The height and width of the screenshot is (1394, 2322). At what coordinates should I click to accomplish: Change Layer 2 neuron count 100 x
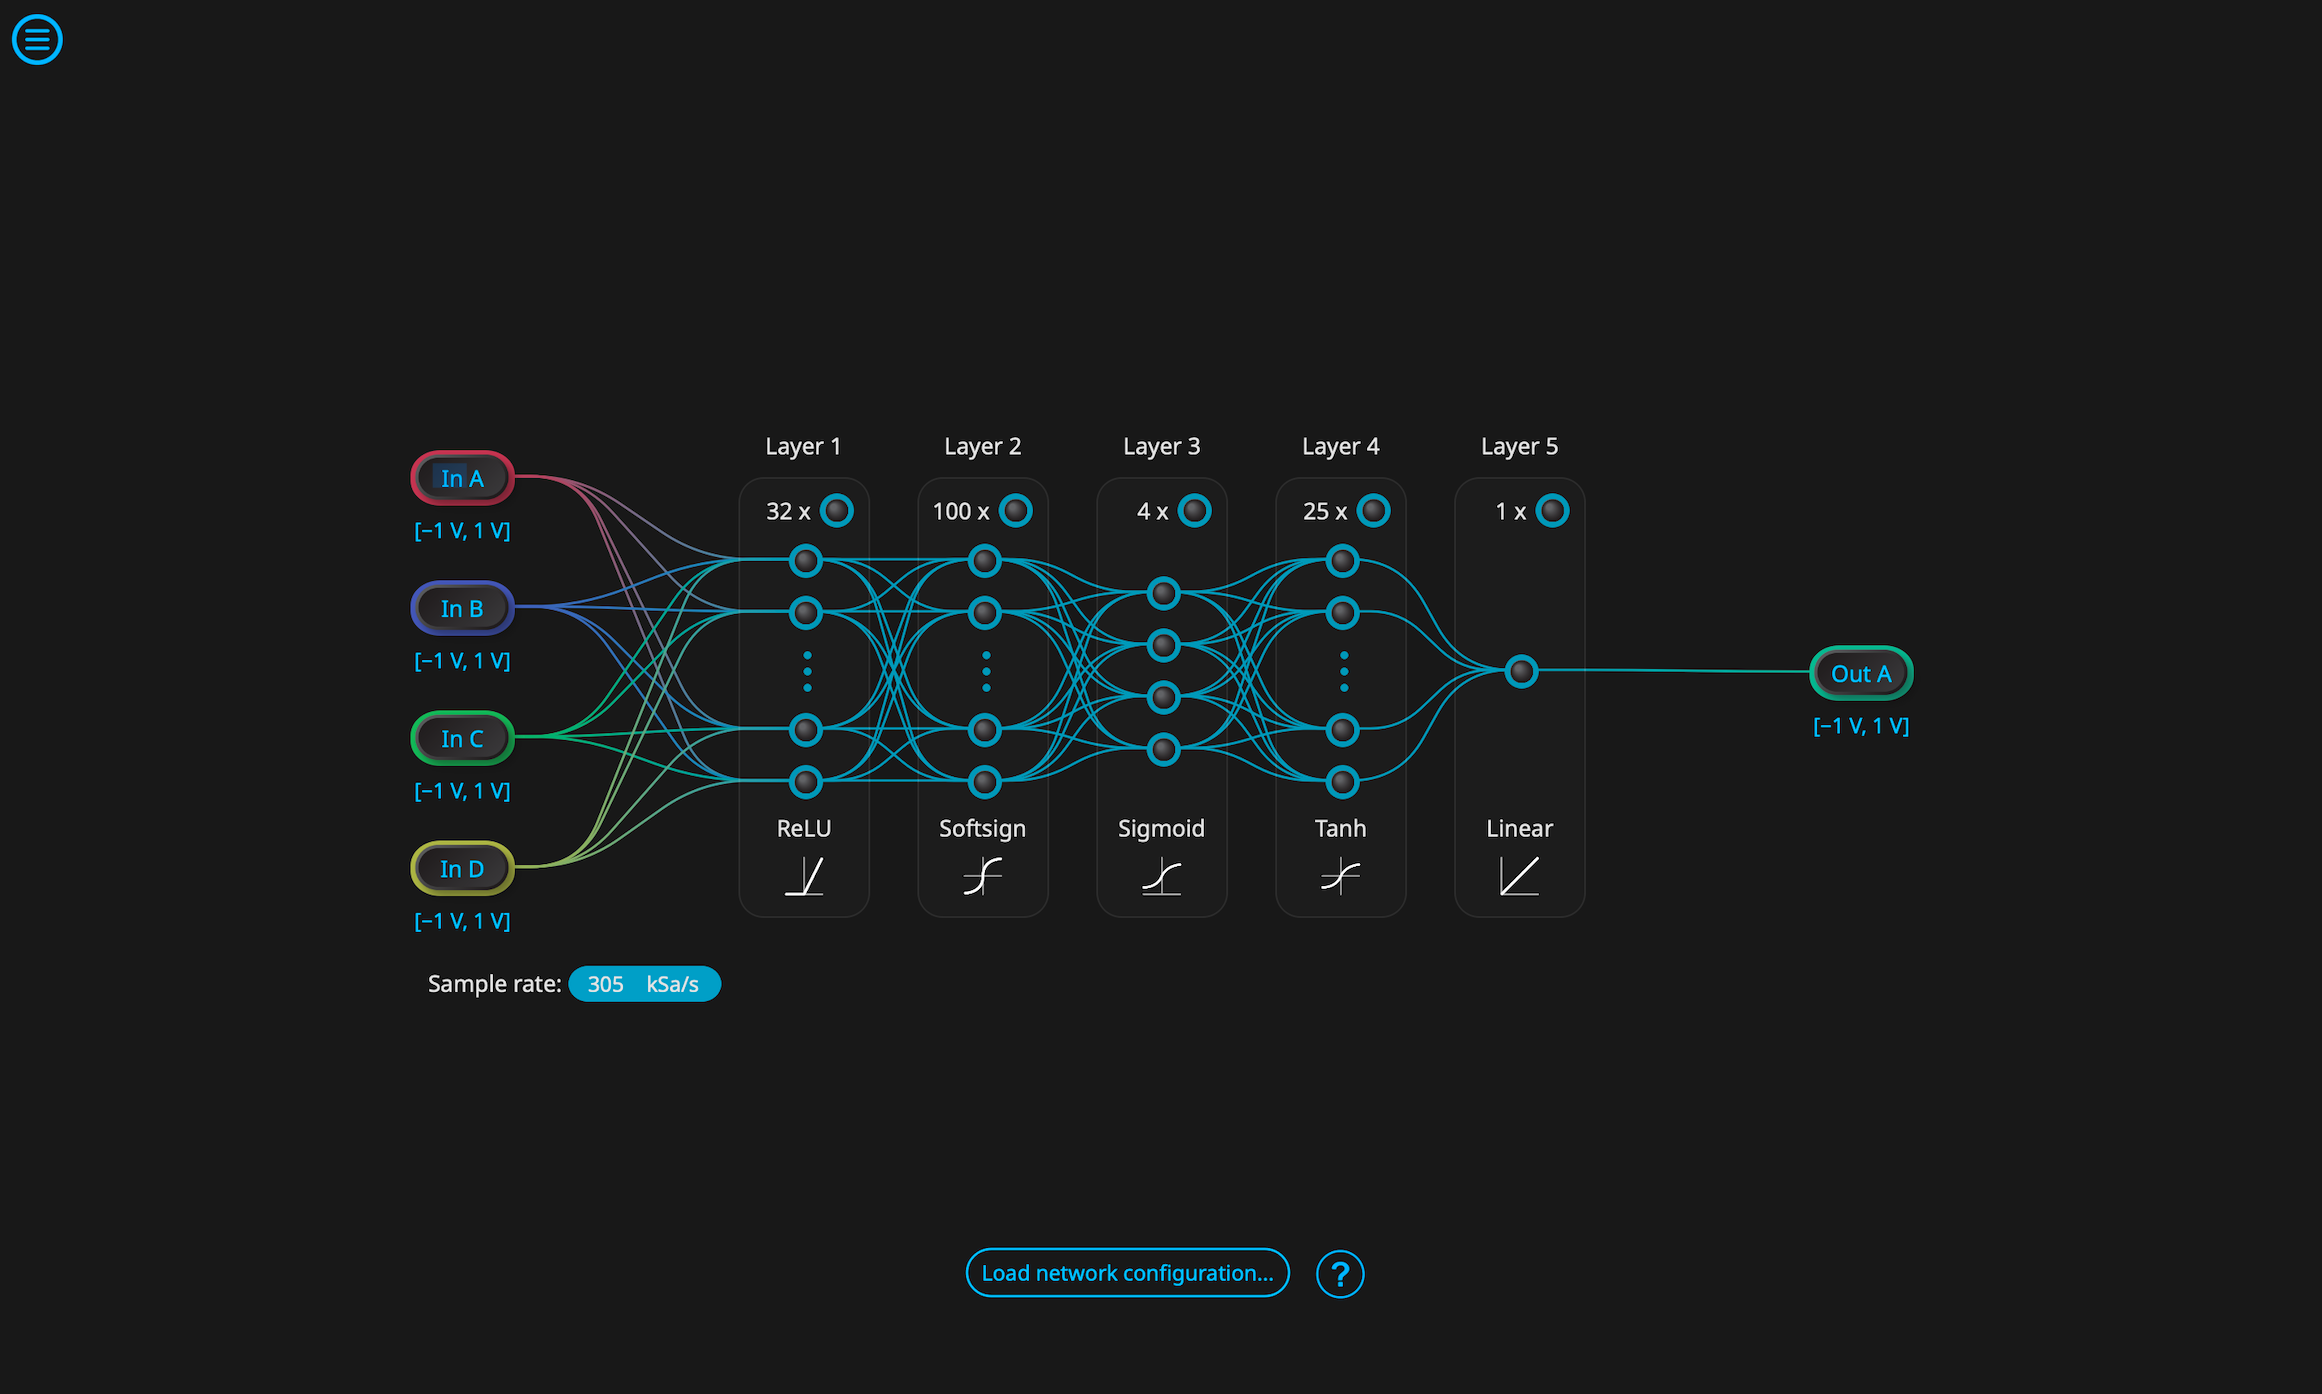pyautogui.click(x=961, y=511)
